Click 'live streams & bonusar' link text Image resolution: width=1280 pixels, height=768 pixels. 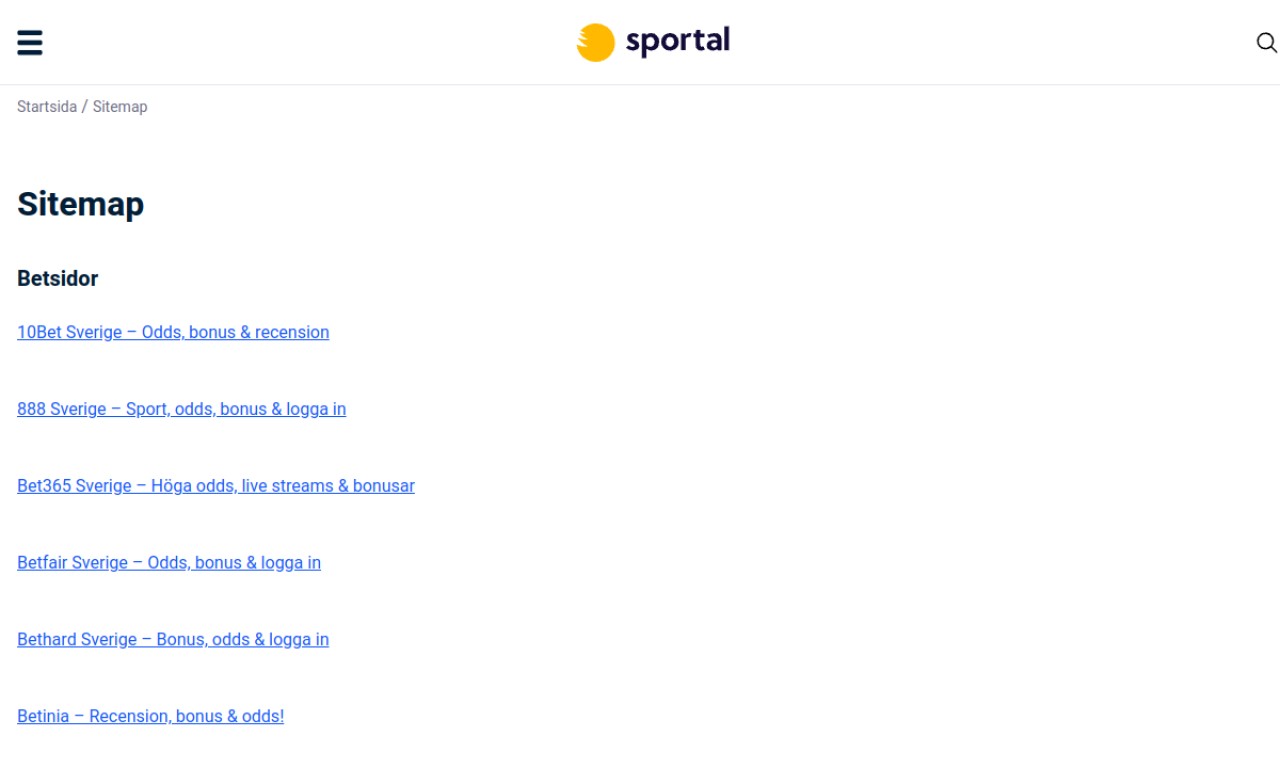(328, 486)
